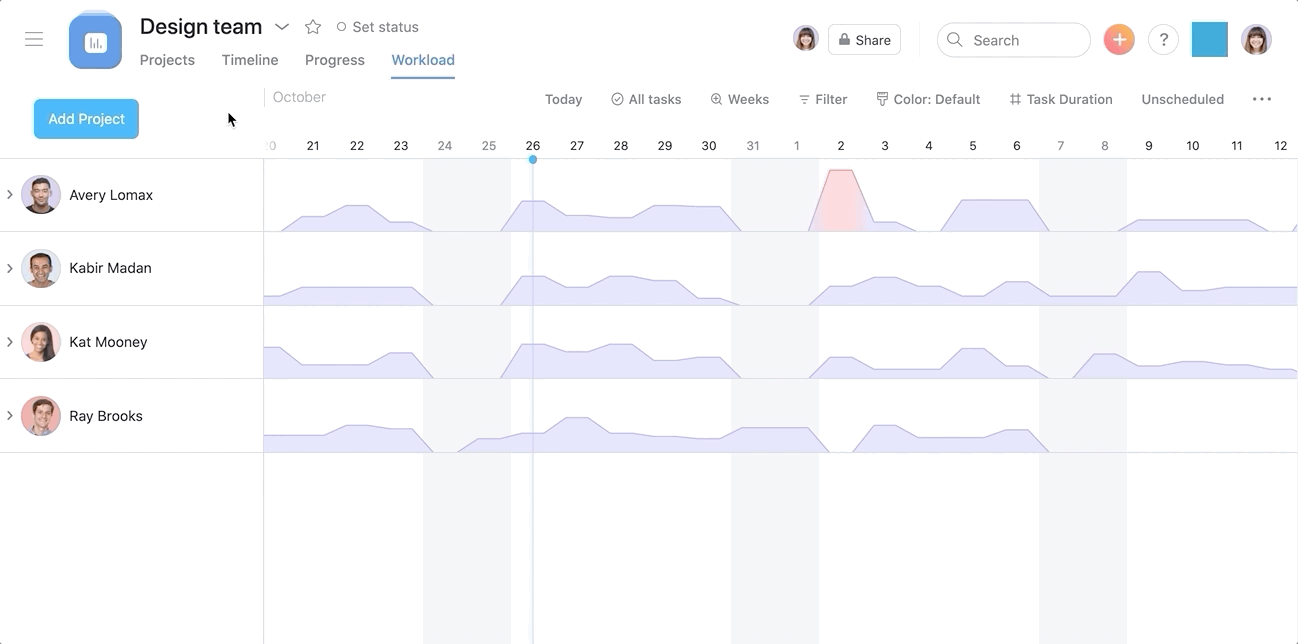
Task: Click the name Avery Lomax
Action: click(x=111, y=195)
